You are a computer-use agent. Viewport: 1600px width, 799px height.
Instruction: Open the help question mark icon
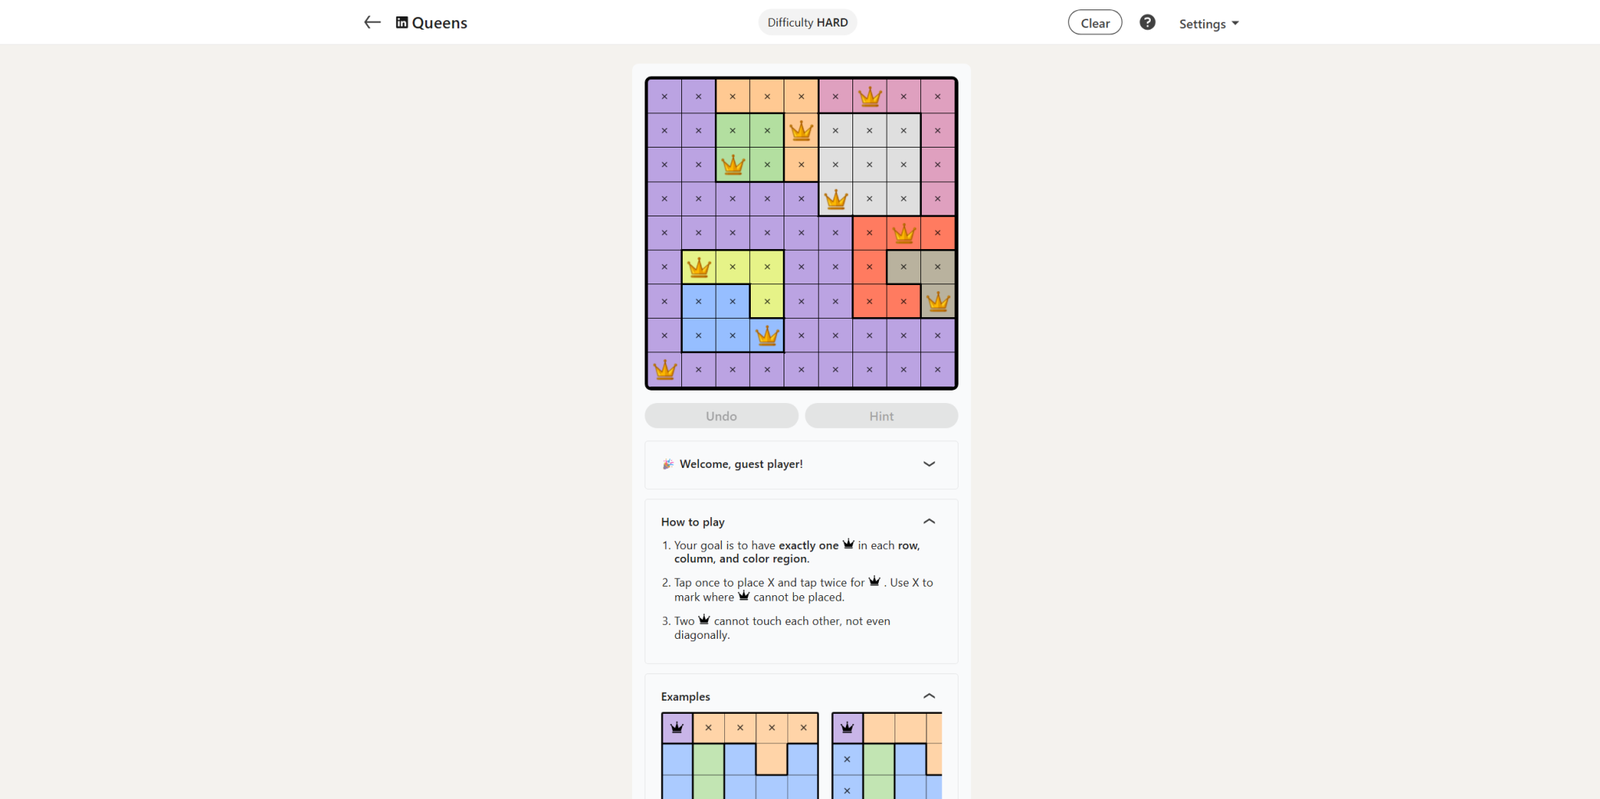pyautogui.click(x=1147, y=22)
